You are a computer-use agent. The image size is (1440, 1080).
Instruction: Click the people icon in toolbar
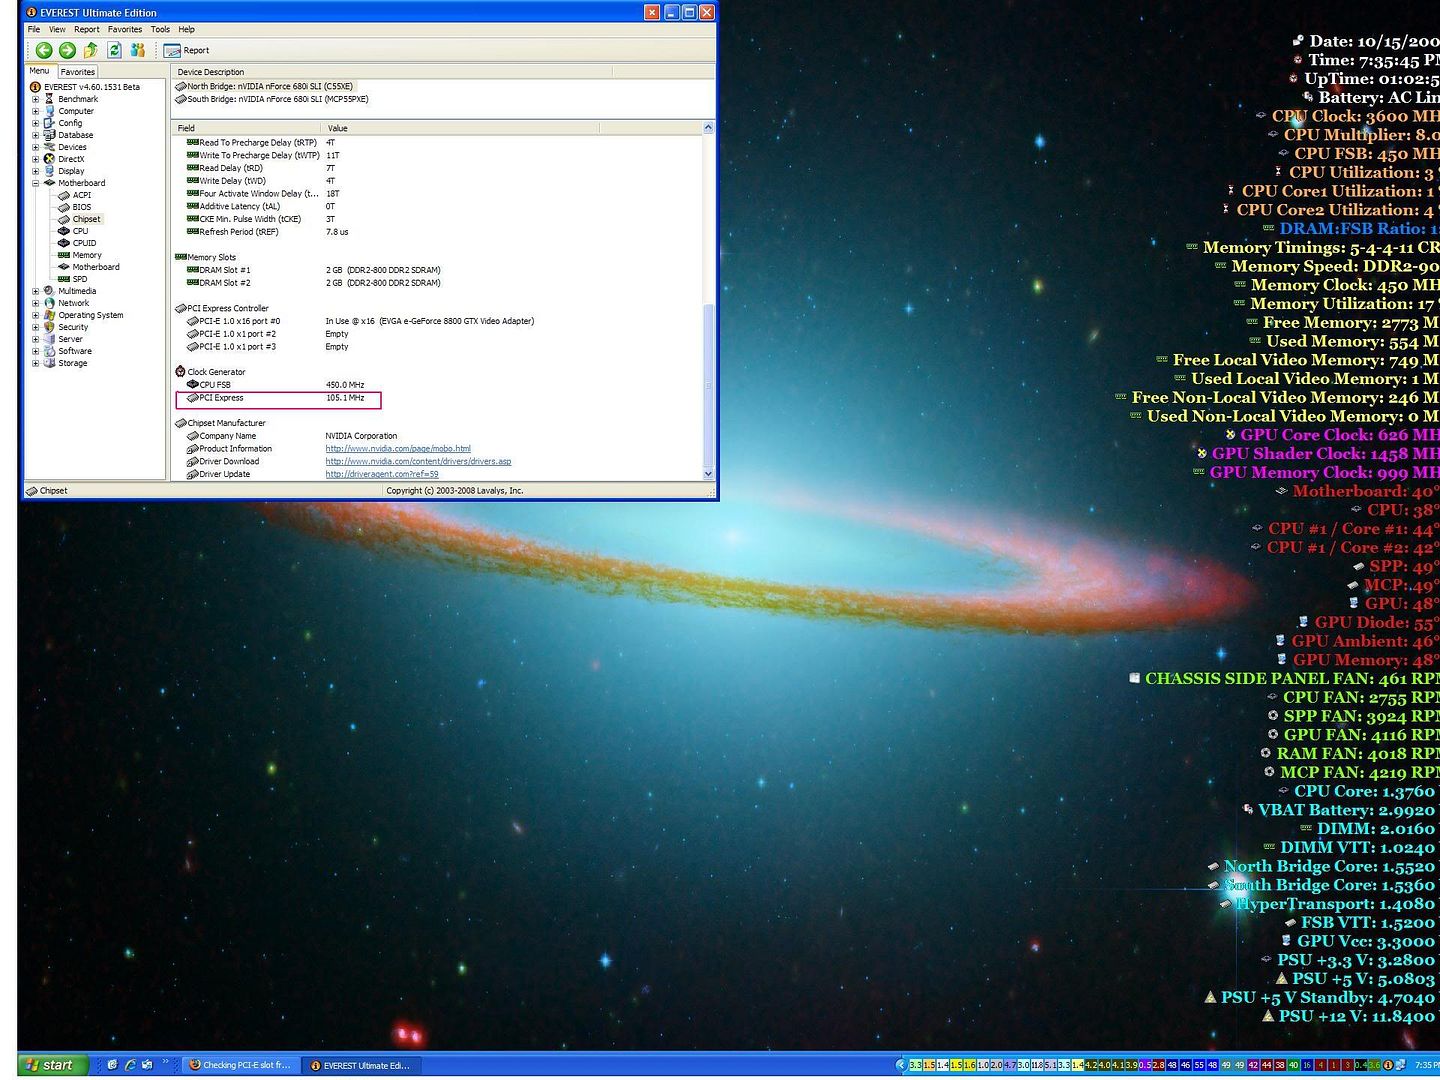138,50
